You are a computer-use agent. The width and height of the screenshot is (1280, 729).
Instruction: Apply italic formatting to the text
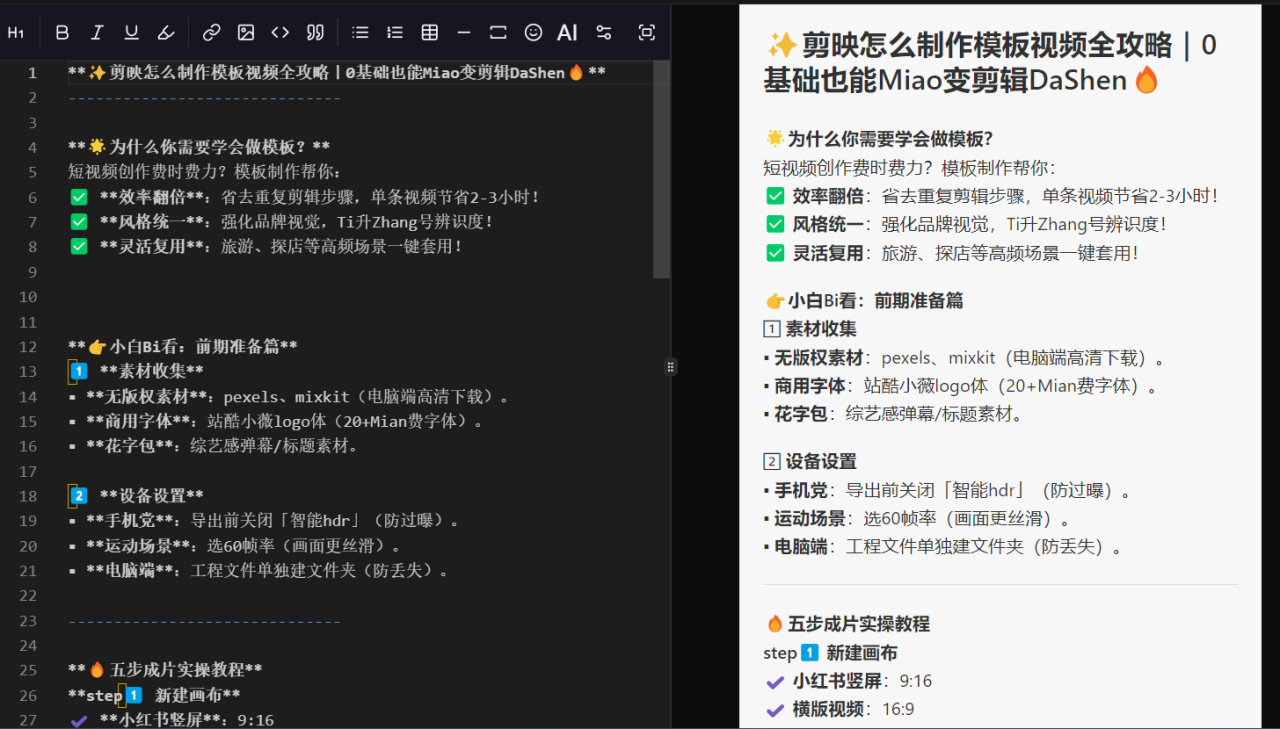click(x=97, y=33)
